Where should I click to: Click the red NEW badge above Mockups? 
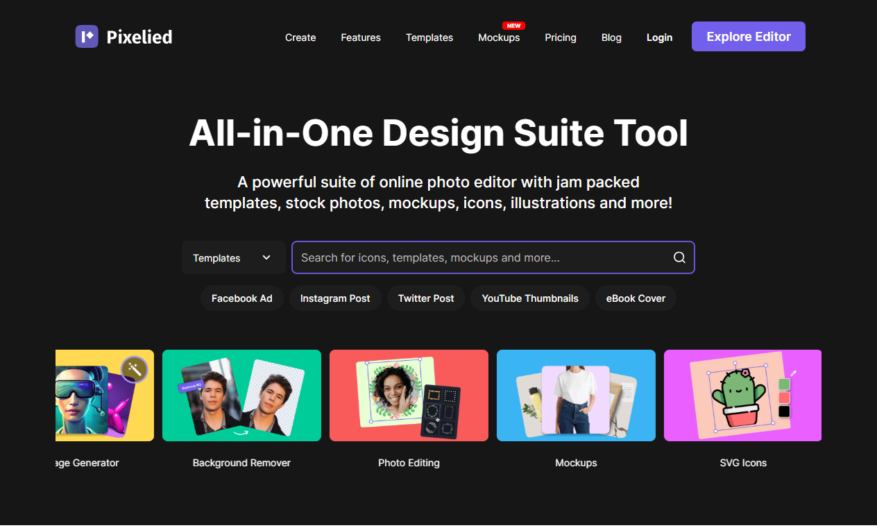pos(513,26)
